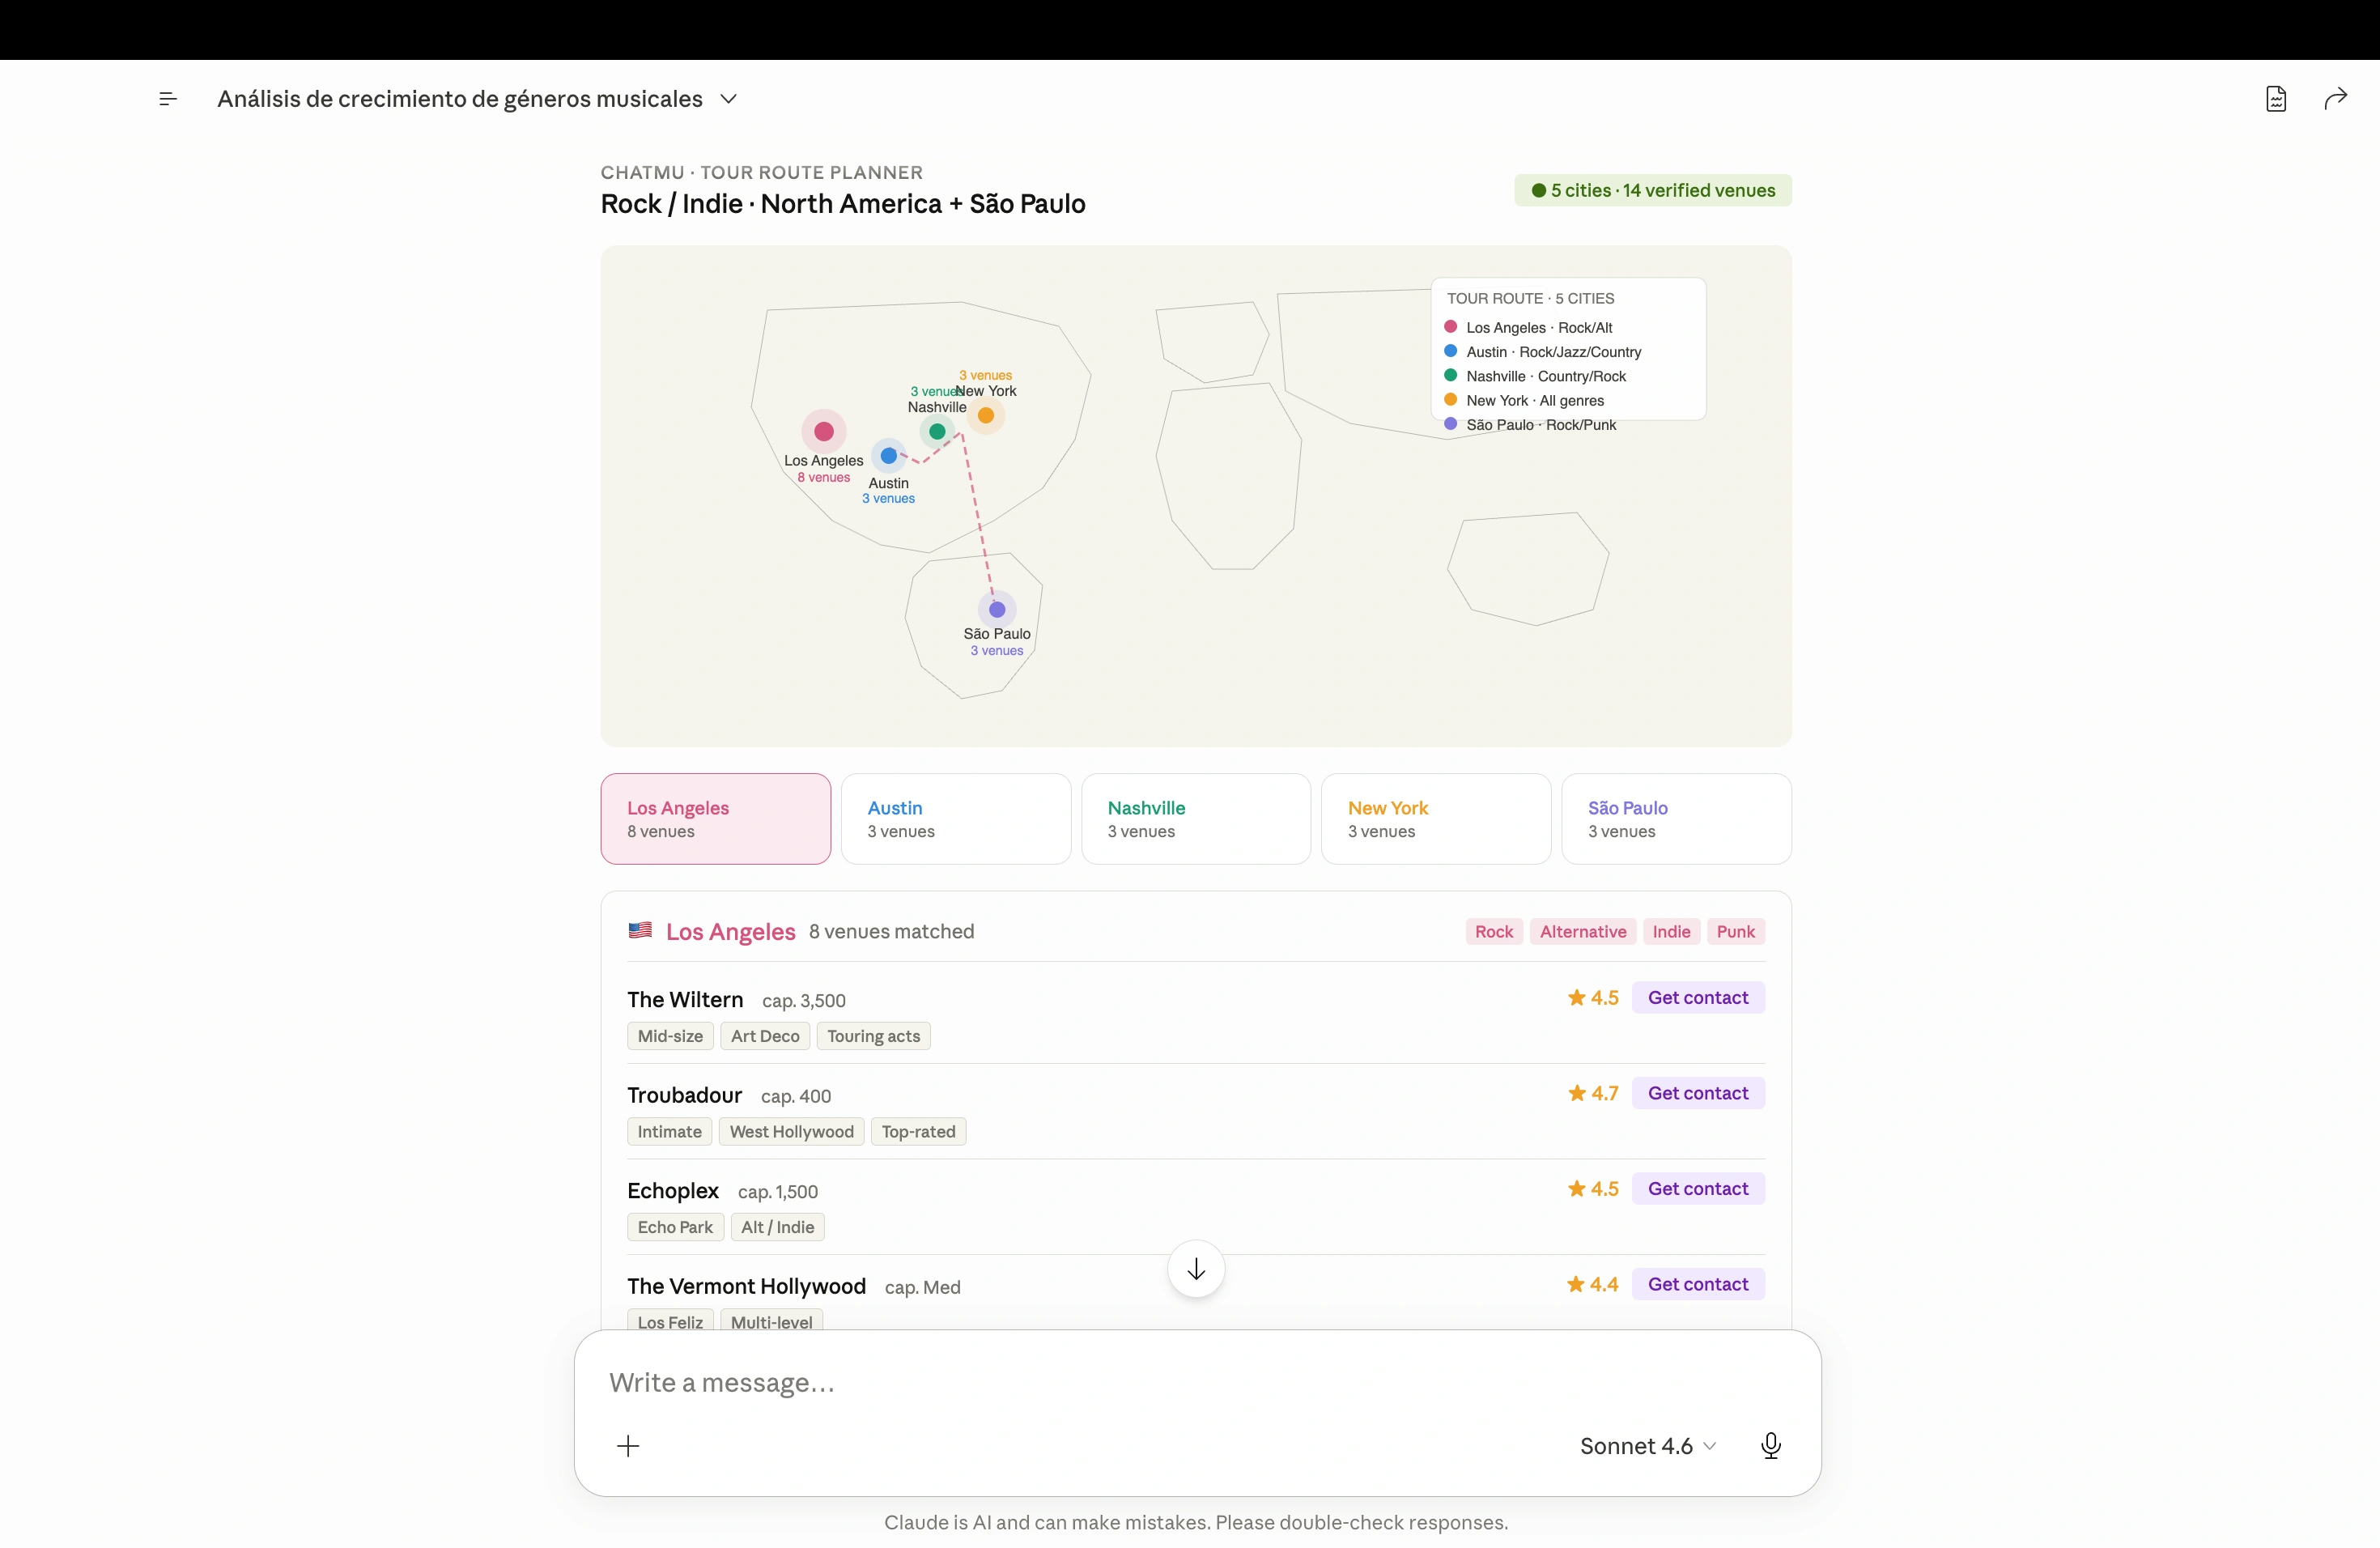2380x1548 pixels.
Task: Expand the chat title dropdown chevron
Action: 729,99
